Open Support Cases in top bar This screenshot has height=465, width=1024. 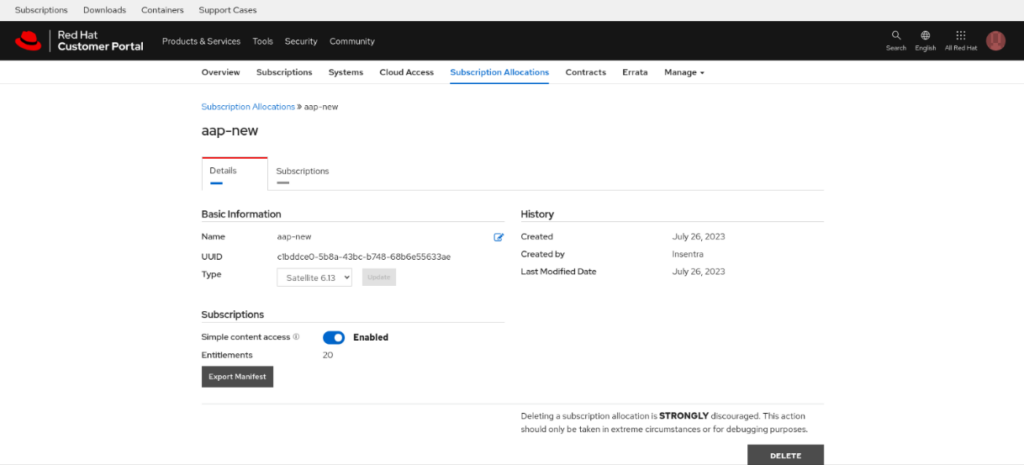pyautogui.click(x=228, y=10)
